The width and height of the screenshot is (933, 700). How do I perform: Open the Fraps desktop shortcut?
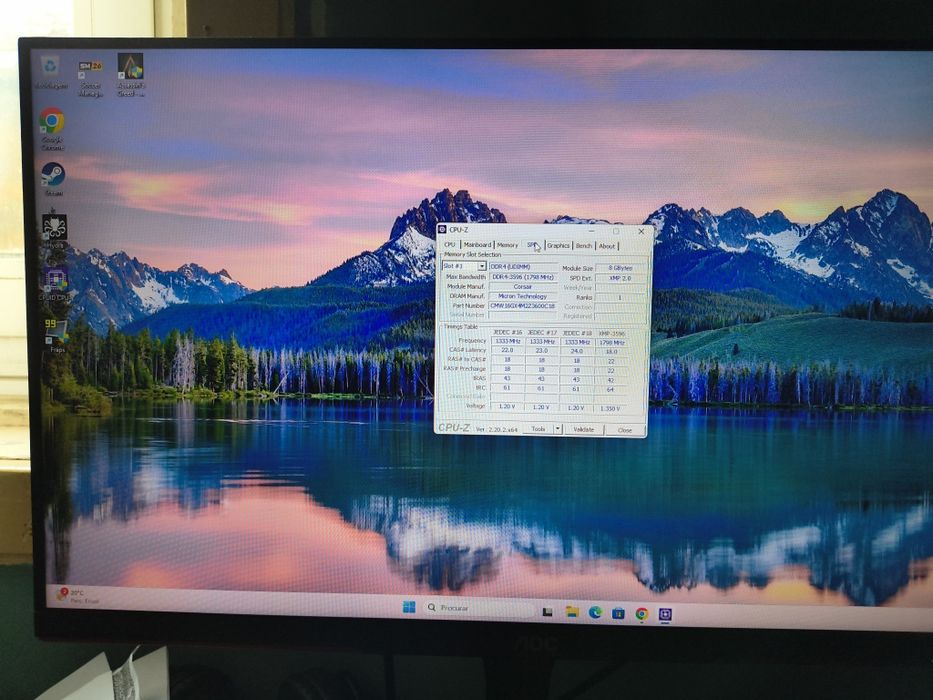pyautogui.click(x=57, y=335)
